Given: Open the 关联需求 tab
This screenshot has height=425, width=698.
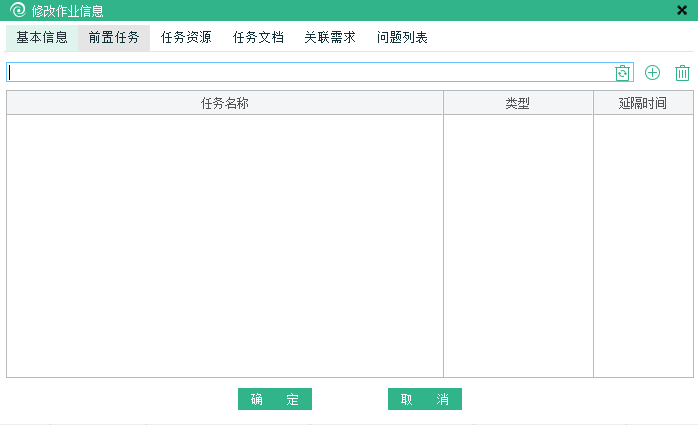Looking at the screenshot, I should pos(330,38).
